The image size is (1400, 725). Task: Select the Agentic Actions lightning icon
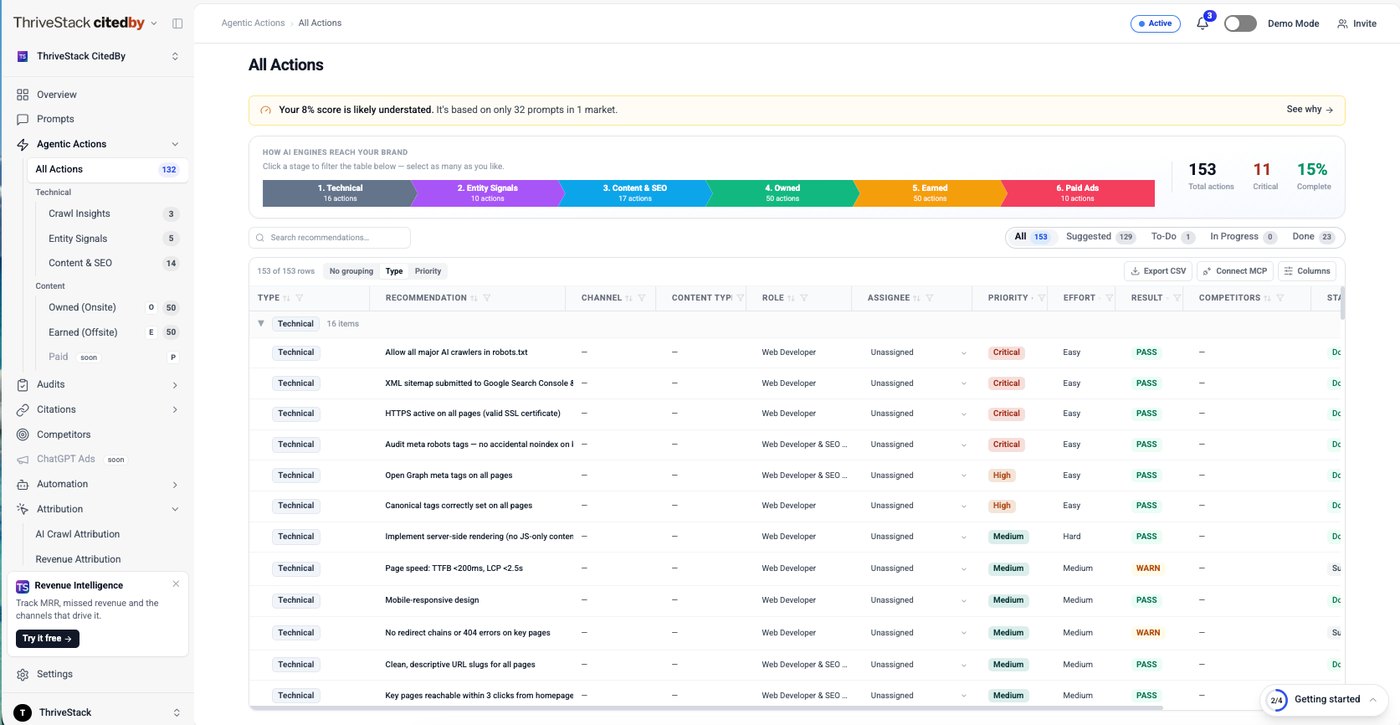23,144
